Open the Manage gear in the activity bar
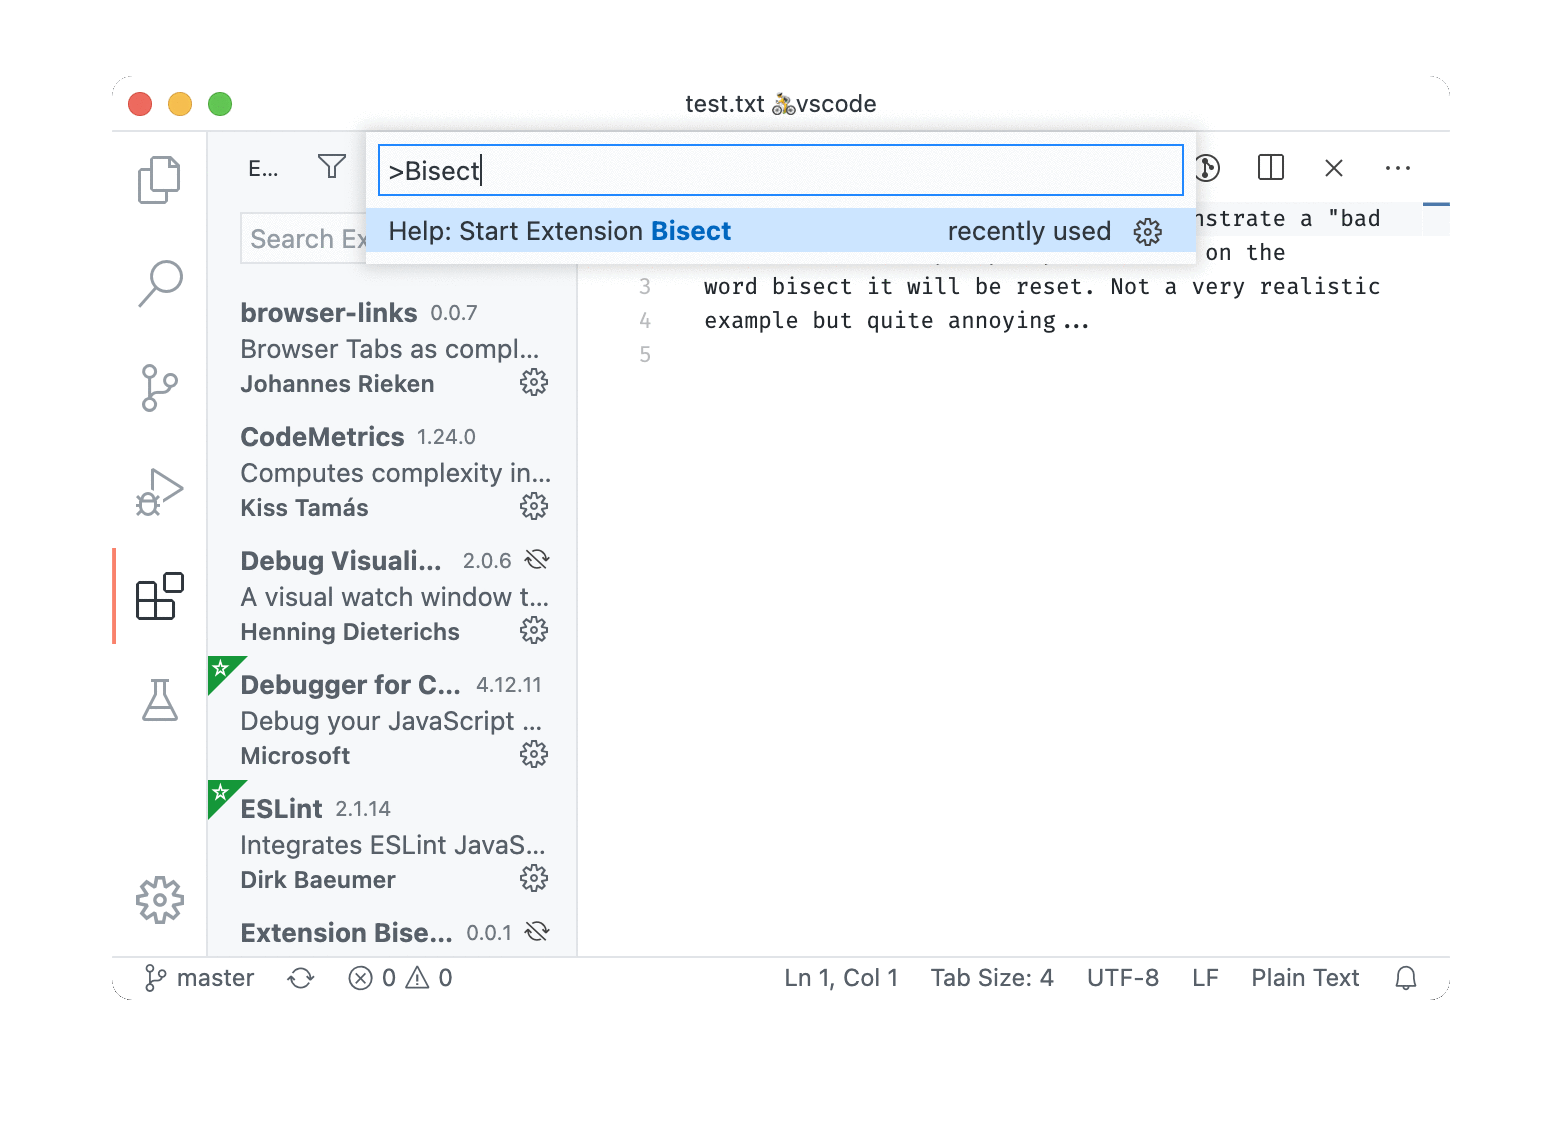Screen dimensions: 1562x1148 (160, 900)
